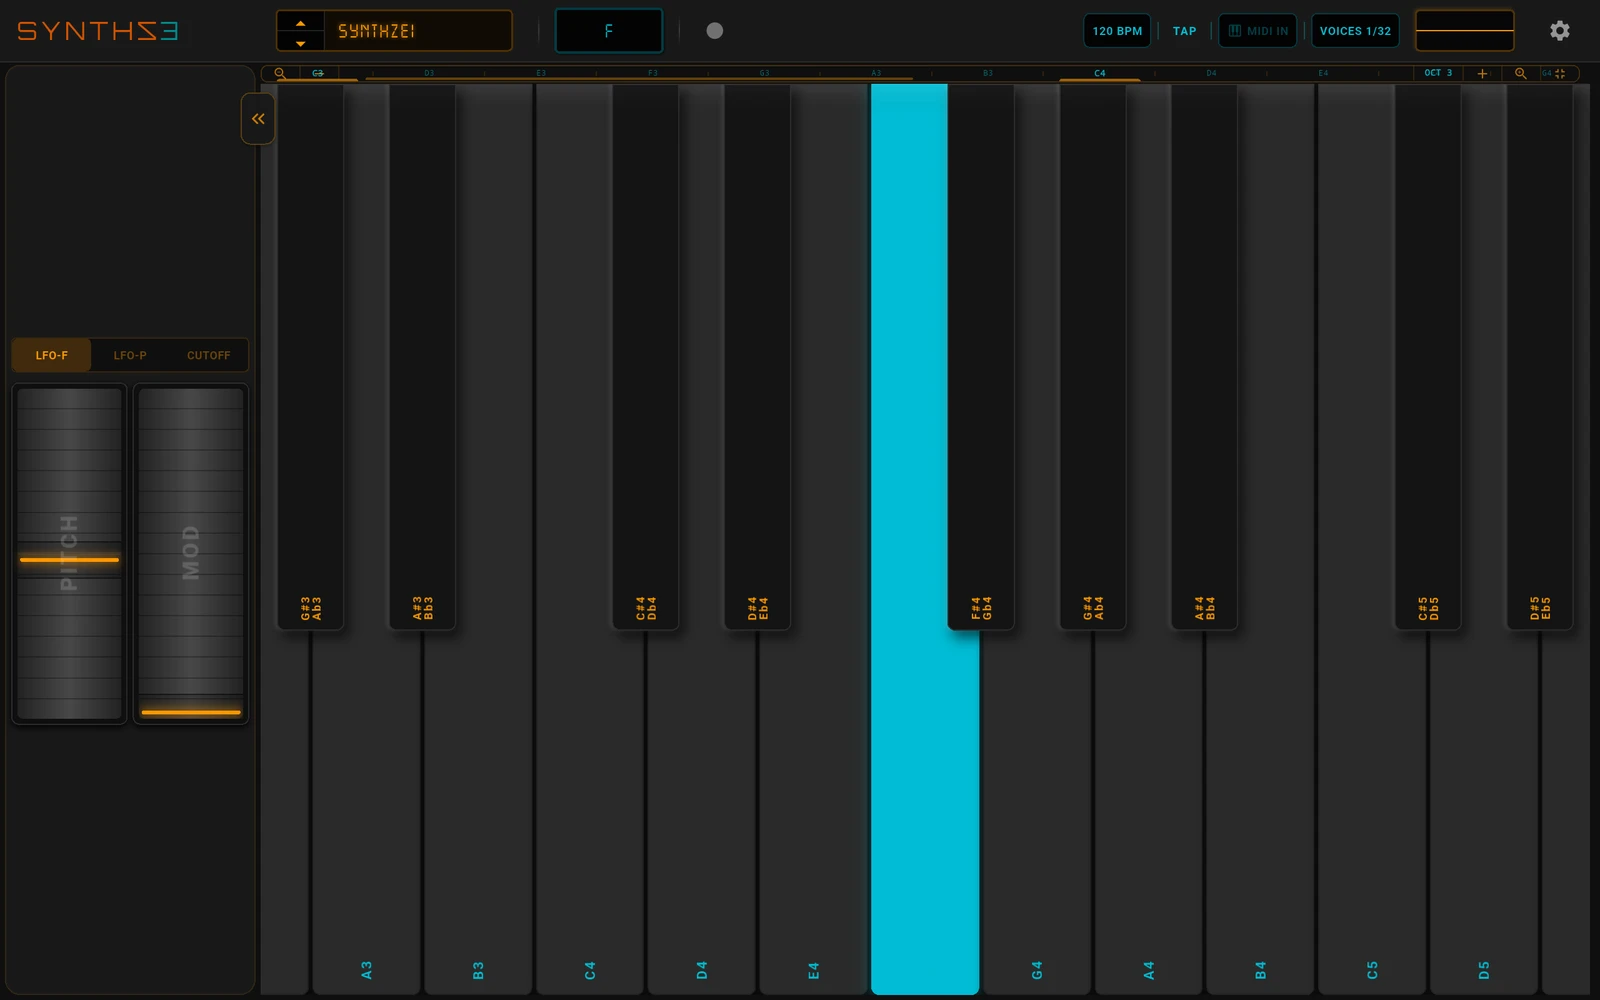
Task: Play the B4 white key
Action: [1260, 812]
